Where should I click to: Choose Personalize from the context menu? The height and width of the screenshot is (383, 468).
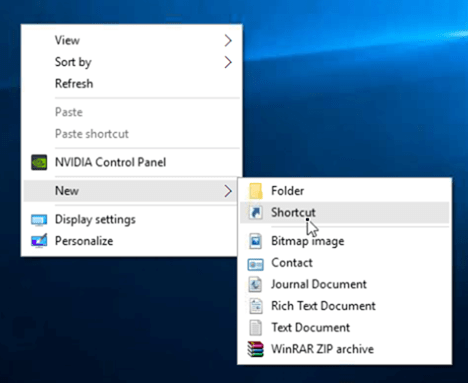coord(131,241)
